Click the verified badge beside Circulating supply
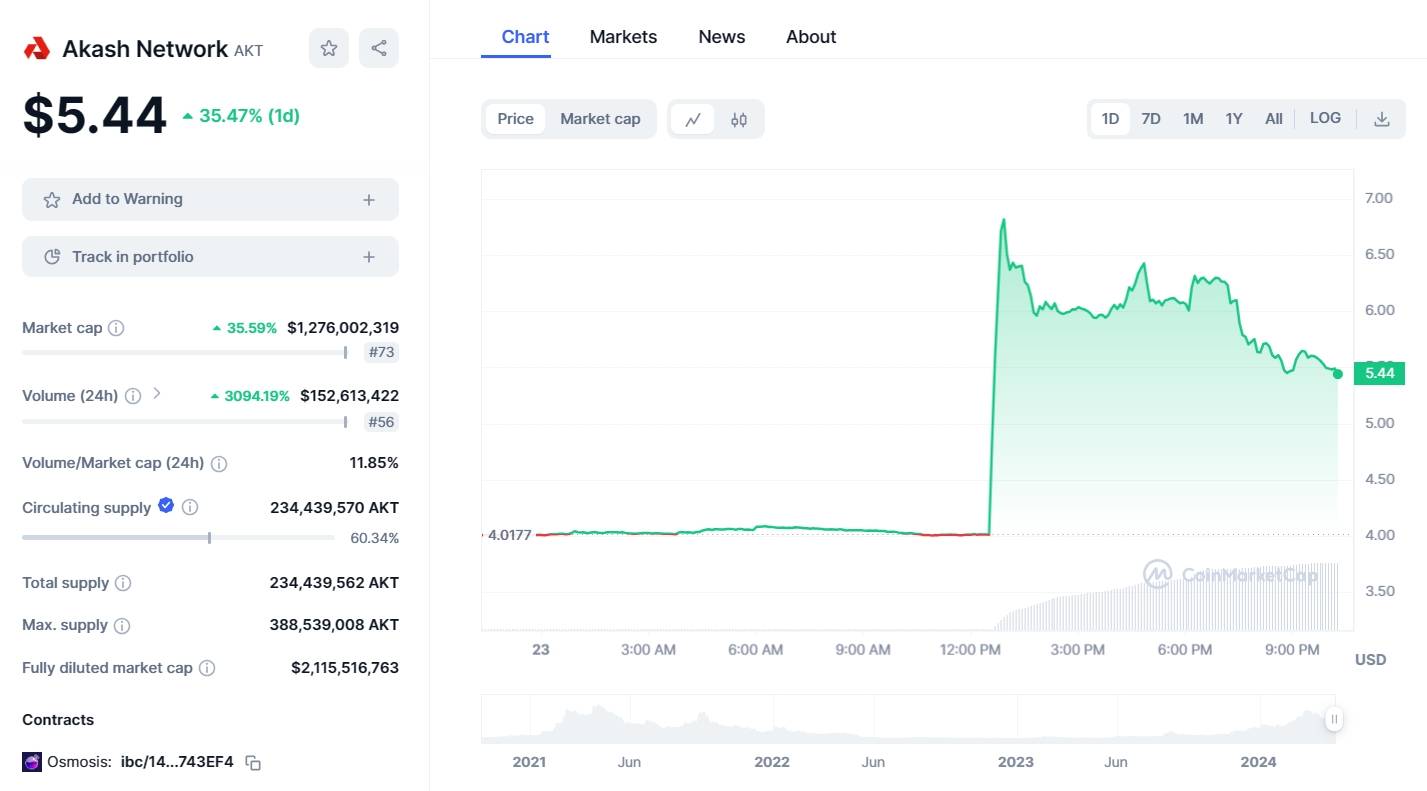The height and width of the screenshot is (791, 1427). 166,506
